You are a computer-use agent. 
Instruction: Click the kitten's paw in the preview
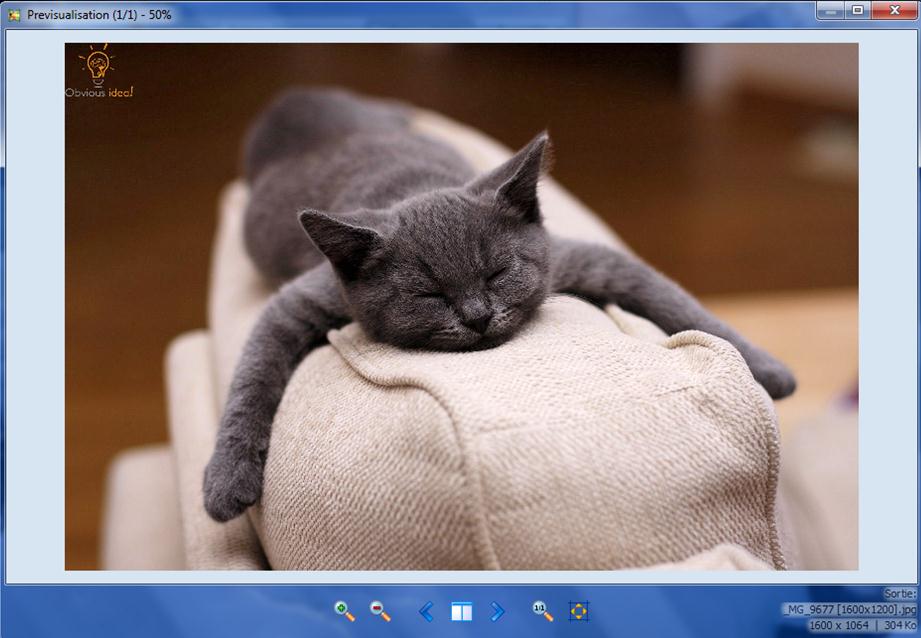pyautogui.click(x=232, y=489)
